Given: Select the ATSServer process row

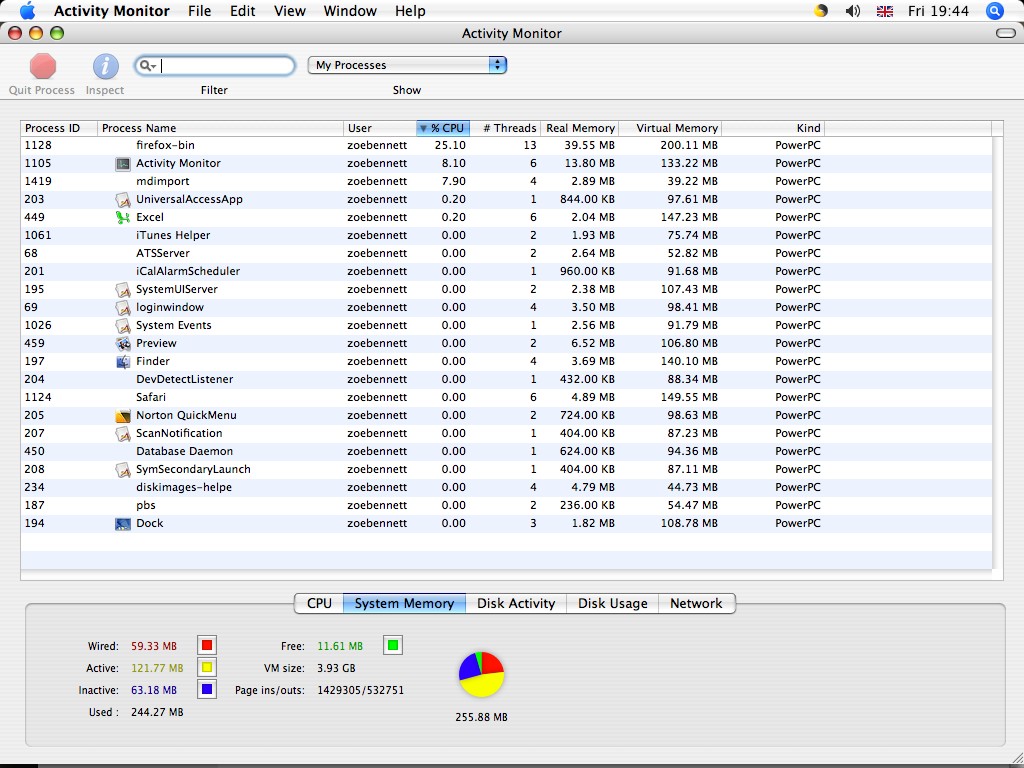Looking at the screenshot, I should (x=507, y=253).
